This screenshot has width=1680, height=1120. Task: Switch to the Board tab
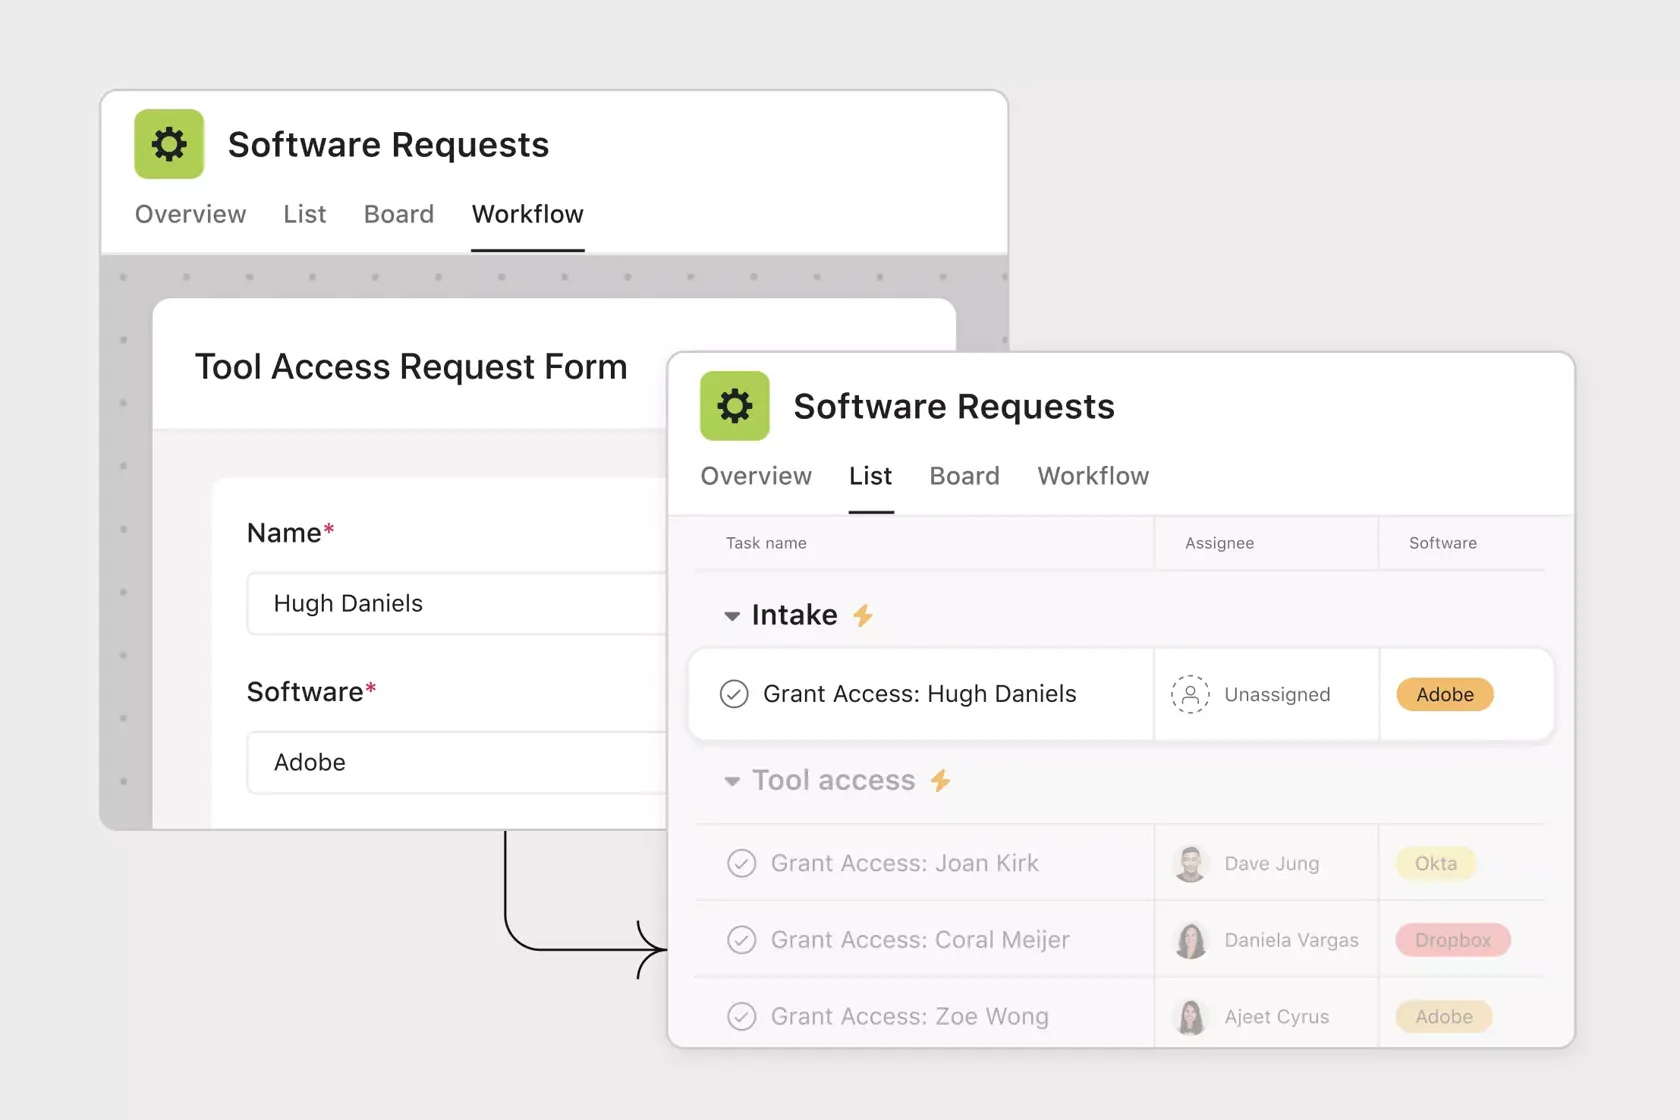pyautogui.click(x=963, y=476)
